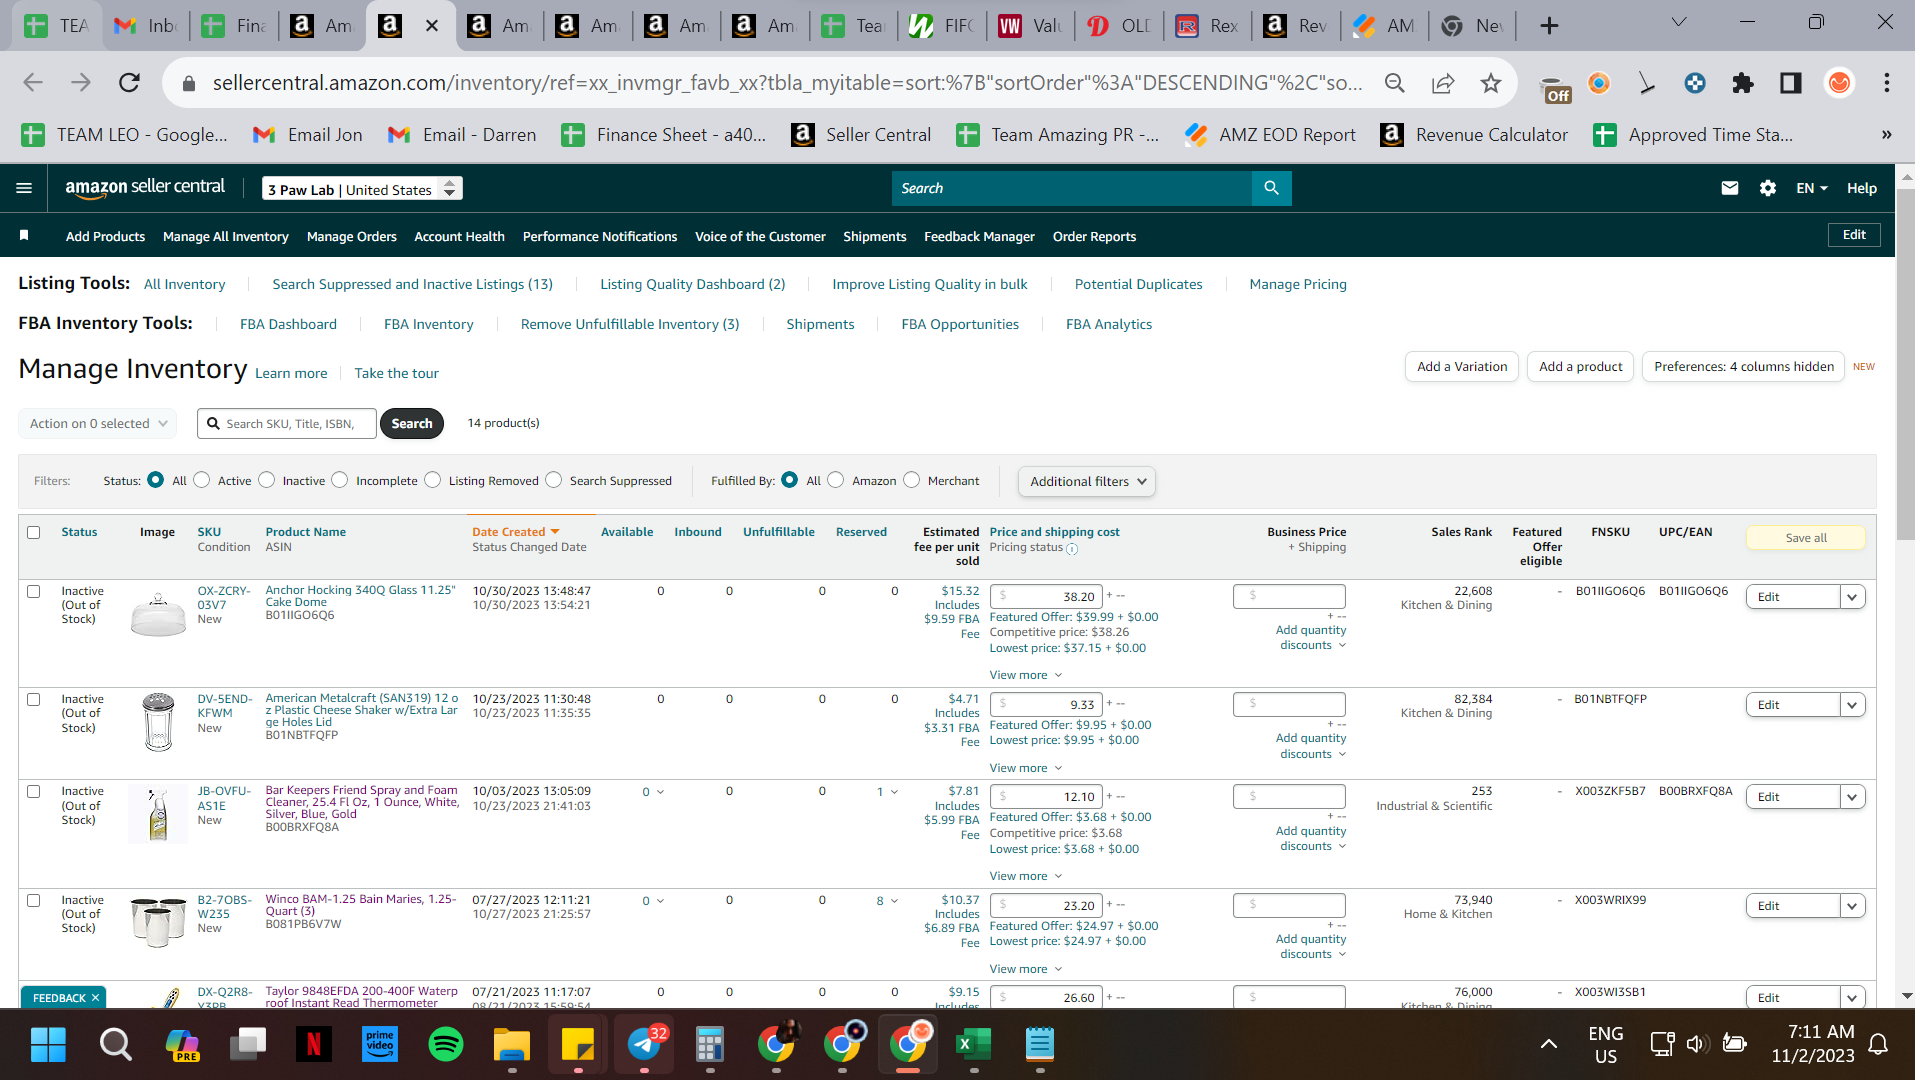Check the Anchor Hocking Cake Dome row checkbox

pyautogui.click(x=34, y=592)
